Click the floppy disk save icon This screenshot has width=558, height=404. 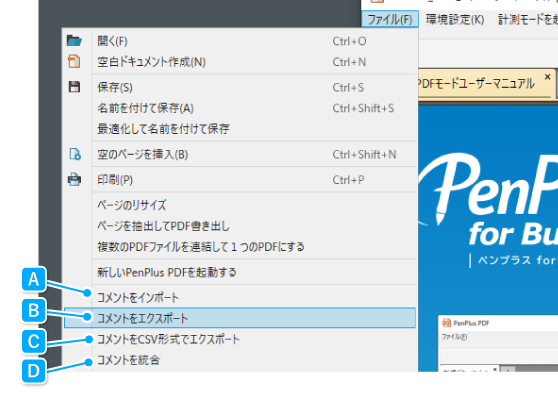click(74, 87)
